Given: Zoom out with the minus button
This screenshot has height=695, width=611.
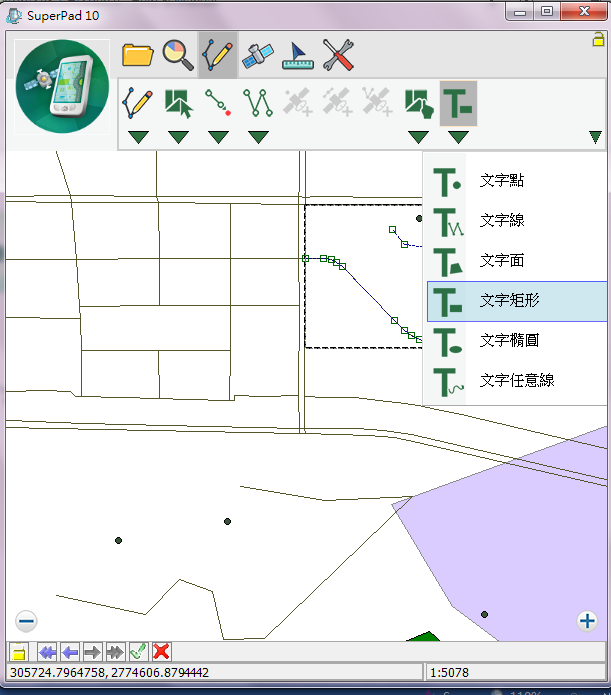Looking at the screenshot, I should pos(26,621).
